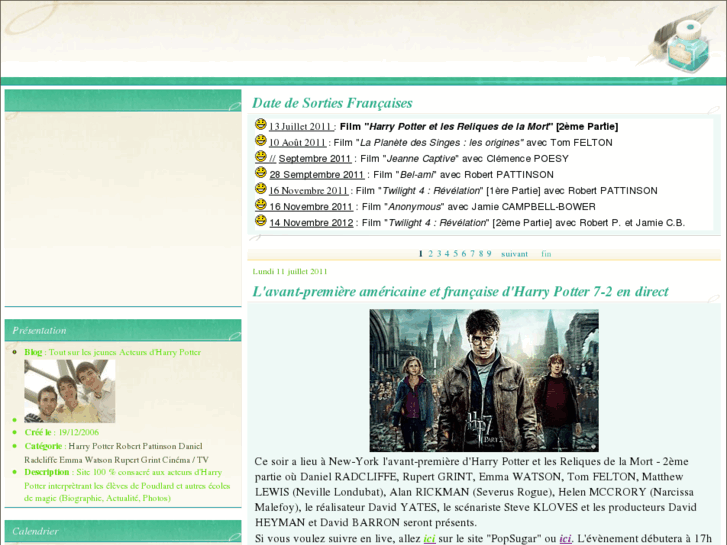Go to page 8 in the pagination
The width and height of the screenshot is (727, 545).
coord(481,254)
